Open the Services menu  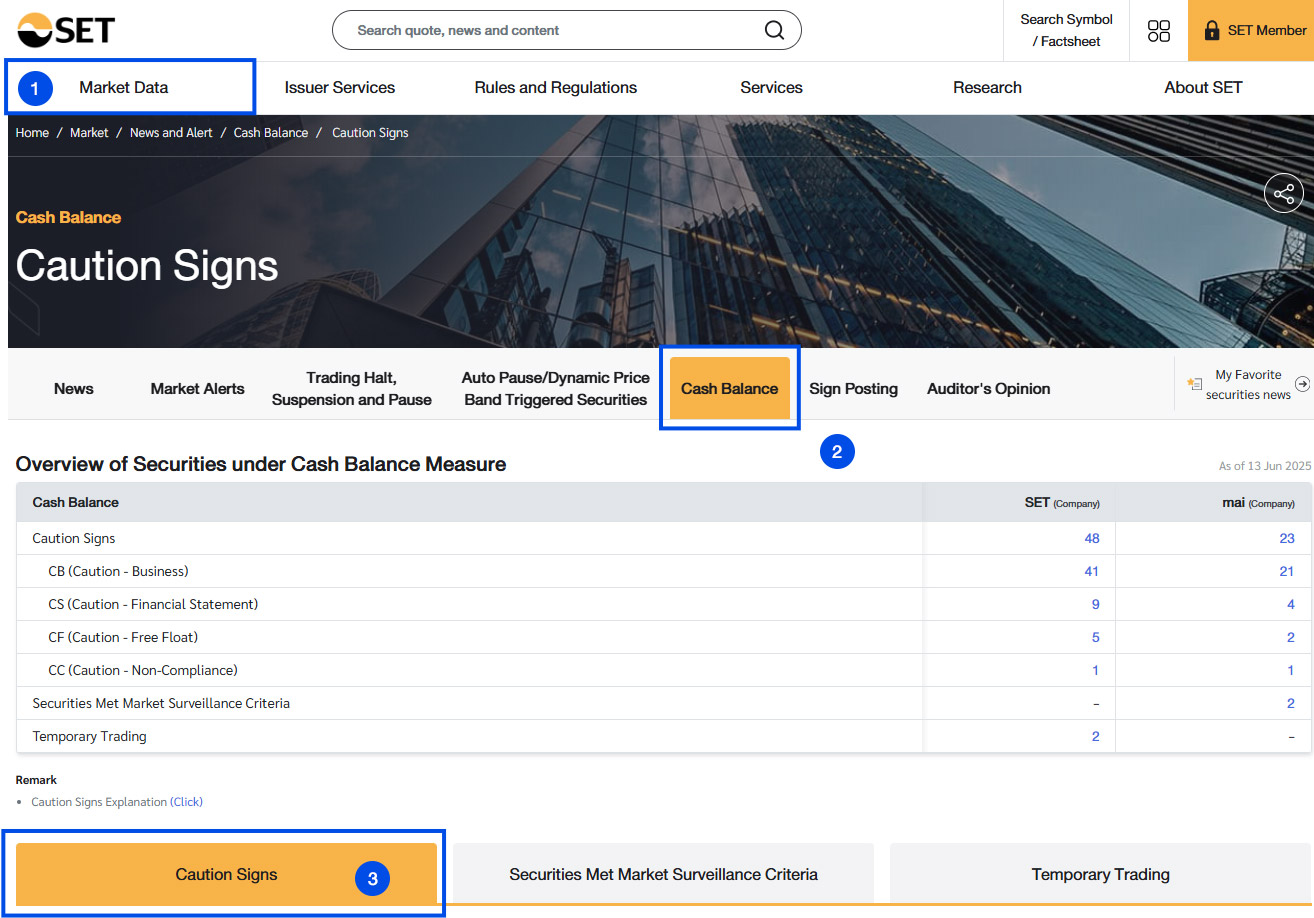tap(771, 87)
